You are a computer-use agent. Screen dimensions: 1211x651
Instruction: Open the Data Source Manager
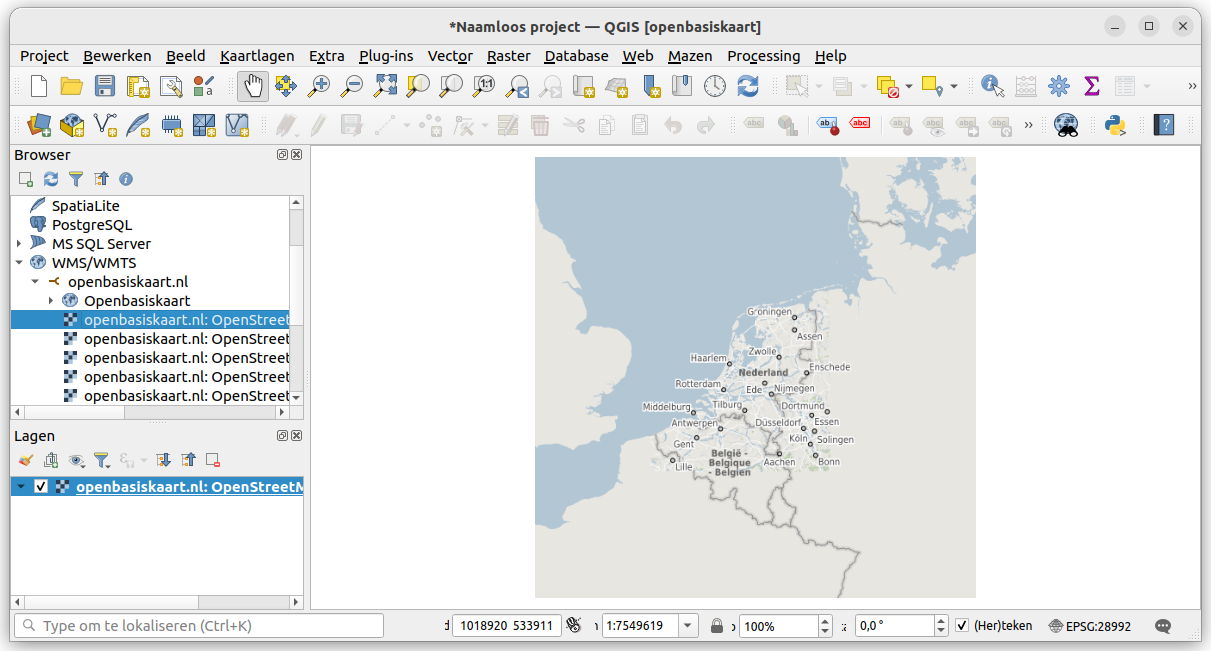tap(39, 125)
